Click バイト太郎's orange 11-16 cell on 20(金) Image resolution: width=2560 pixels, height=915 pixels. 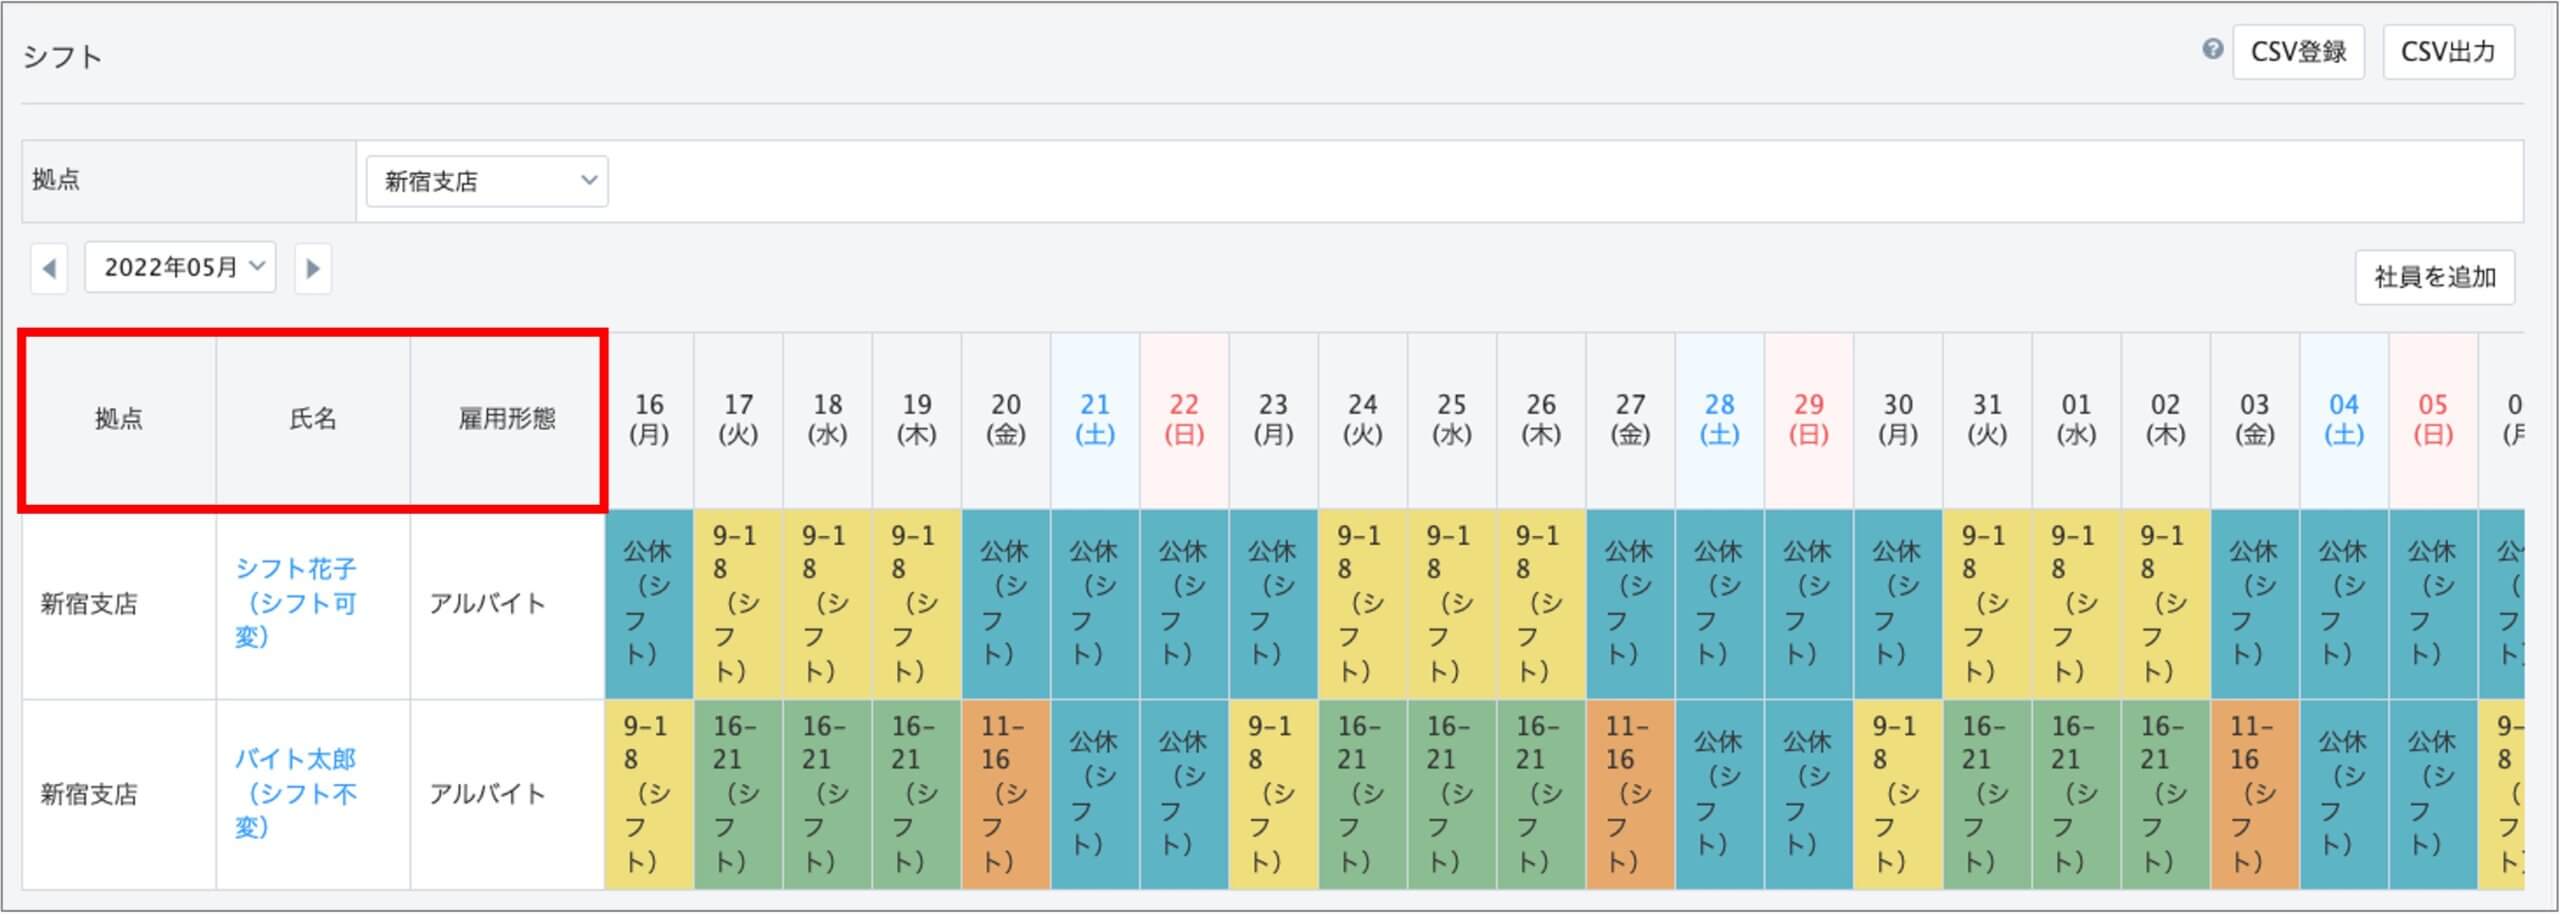tap(1005, 793)
